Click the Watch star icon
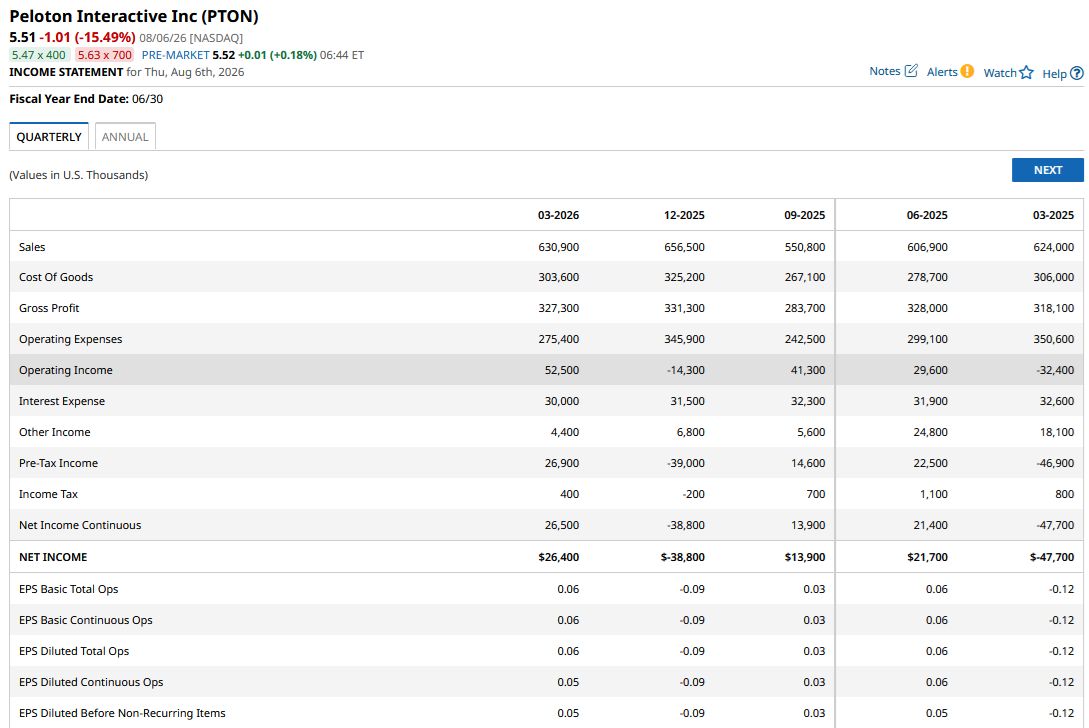Screen dimensions: 1089x728 [1026, 72]
